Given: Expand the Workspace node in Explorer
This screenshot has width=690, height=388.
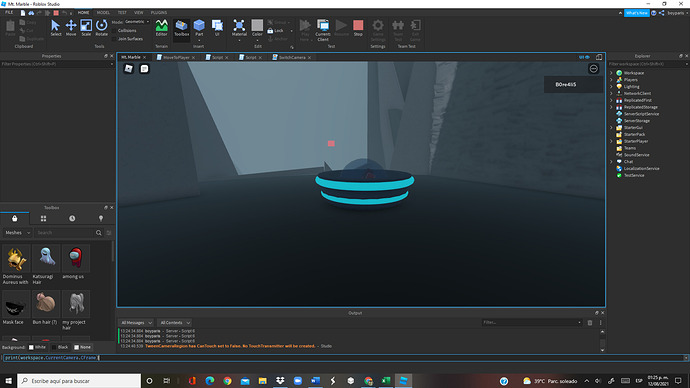Looking at the screenshot, I should (611, 73).
